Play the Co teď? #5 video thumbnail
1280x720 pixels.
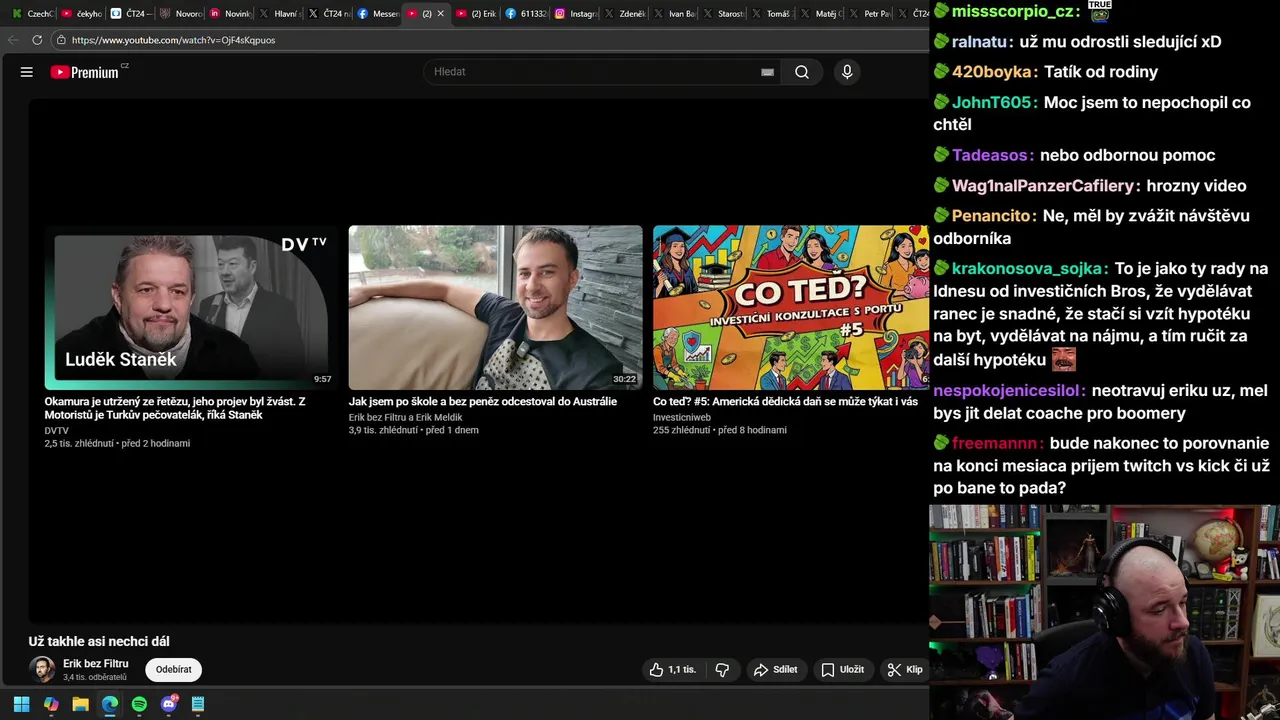point(791,308)
